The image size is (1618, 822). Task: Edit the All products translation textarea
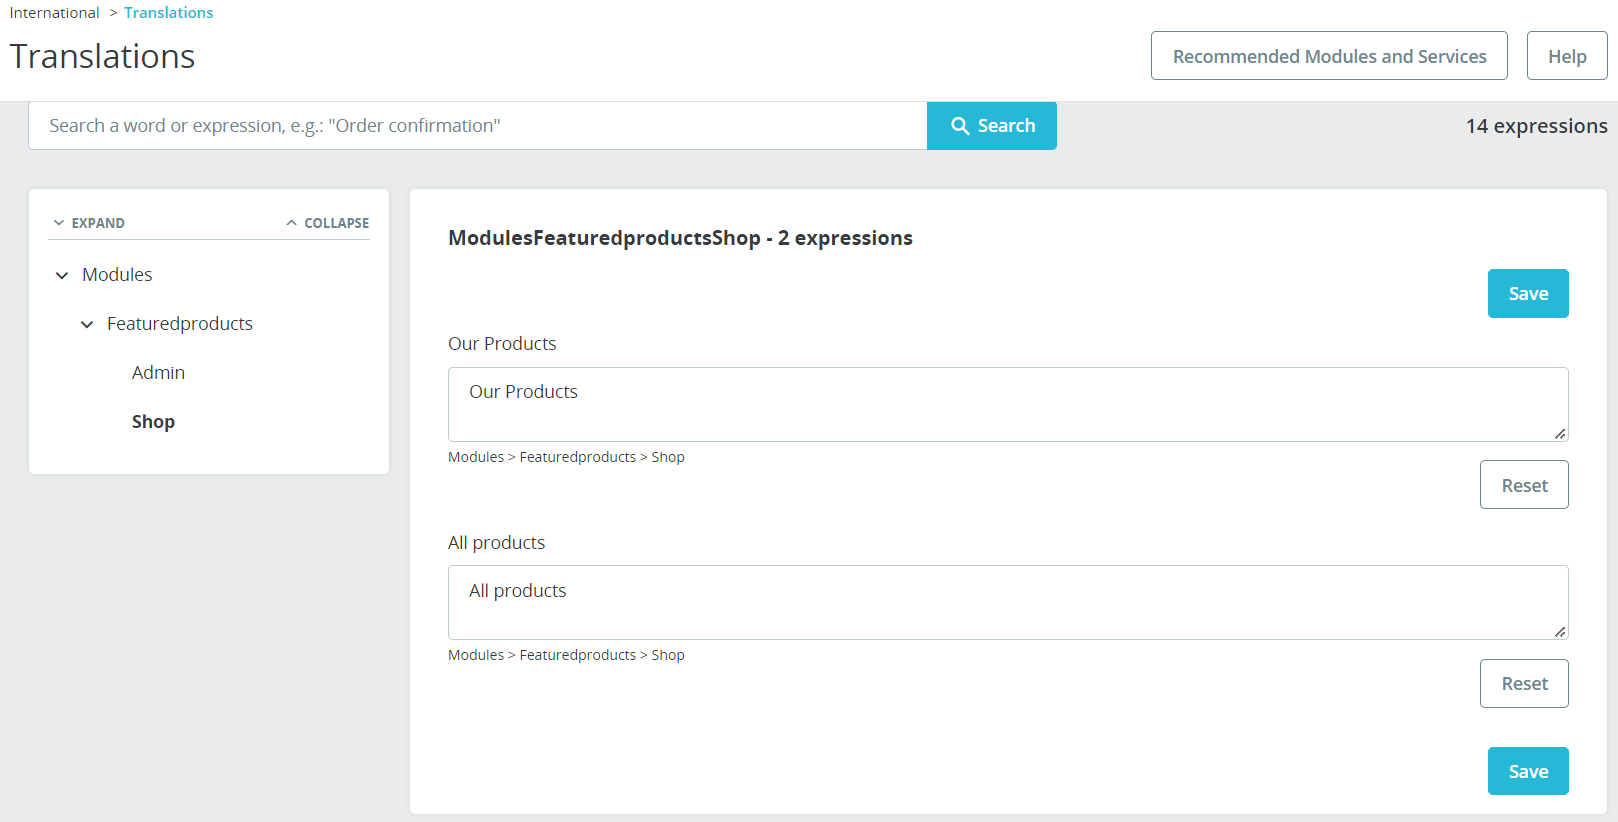pos(1008,602)
